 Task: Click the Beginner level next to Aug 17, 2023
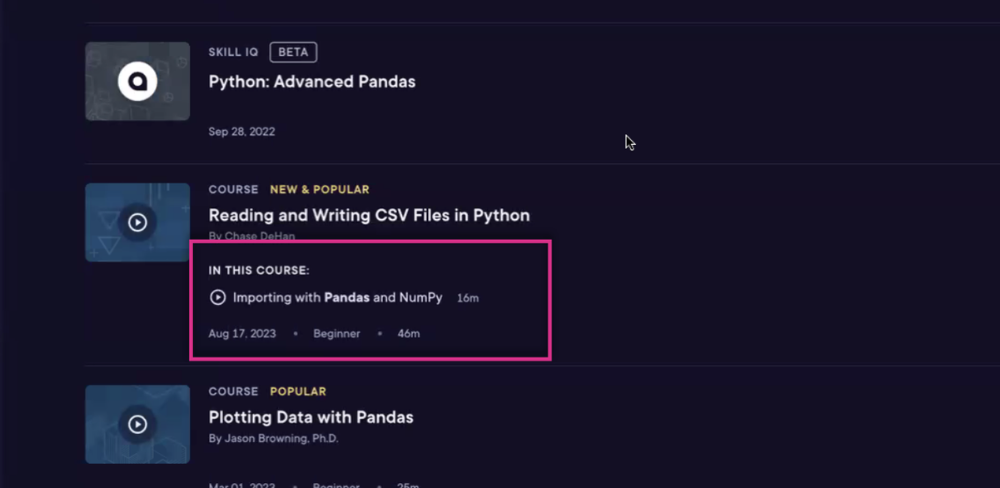point(336,333)
